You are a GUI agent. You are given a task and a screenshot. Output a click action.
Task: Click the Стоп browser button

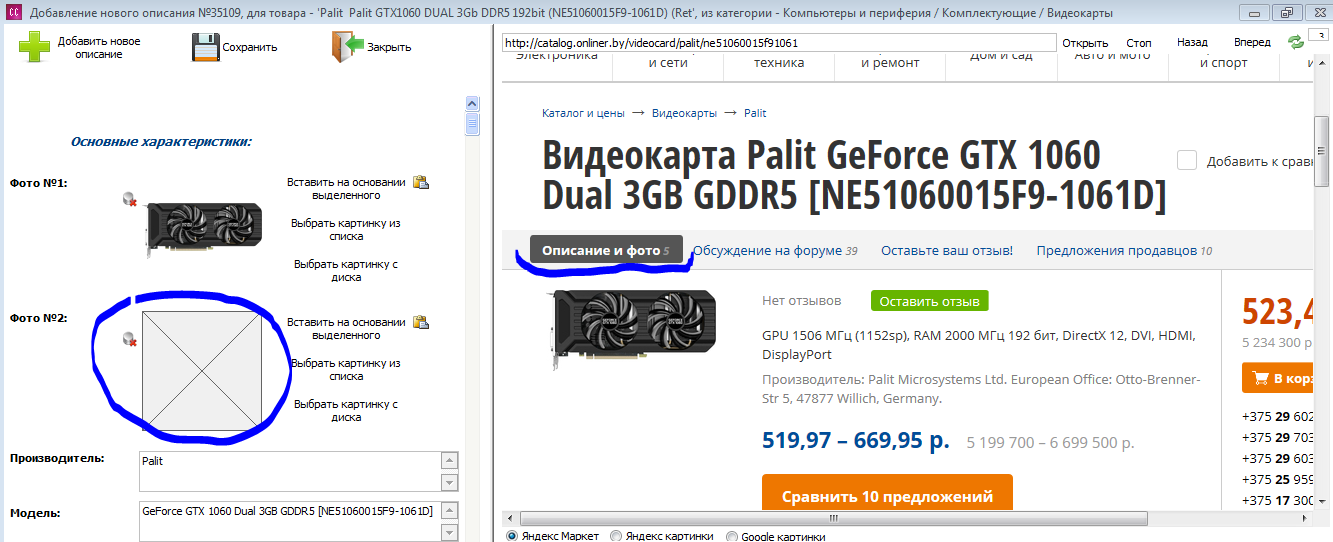click(x=1139, y=43)
